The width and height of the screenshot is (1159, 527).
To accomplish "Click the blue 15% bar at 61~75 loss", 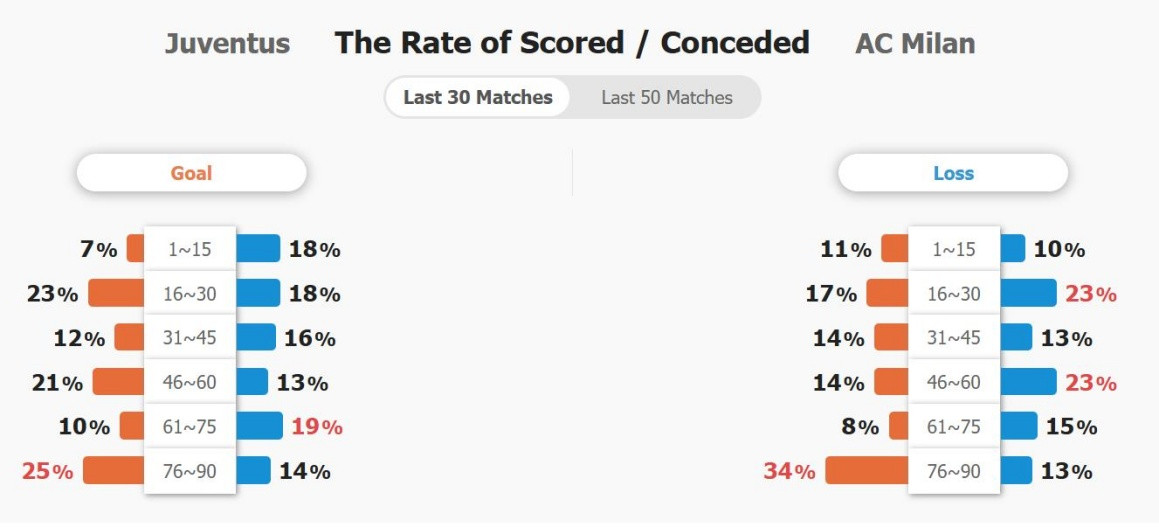I will pyautogui.click(x=1019, y=426).
